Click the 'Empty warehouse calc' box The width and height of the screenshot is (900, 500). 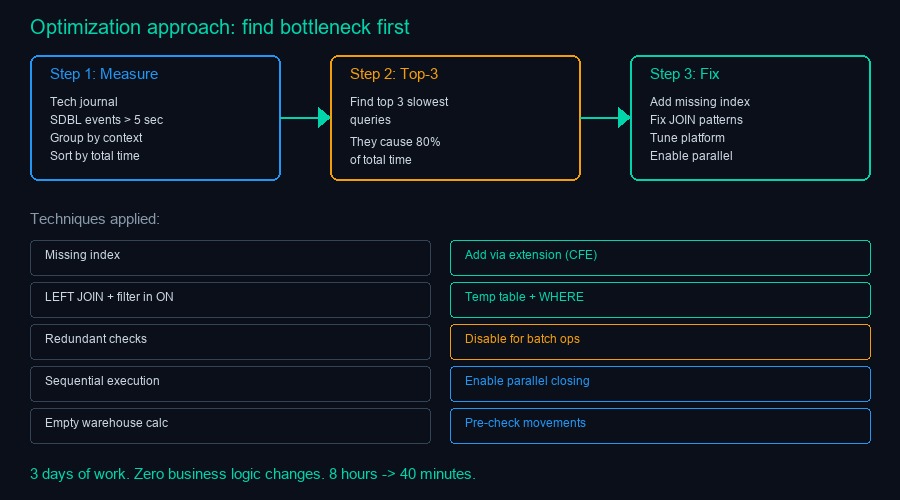230,425
